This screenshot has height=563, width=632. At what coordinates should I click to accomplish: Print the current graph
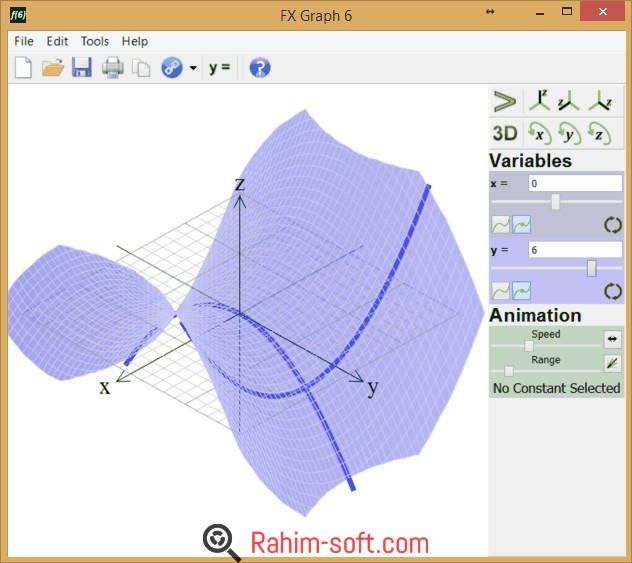(x=112, y=67)
